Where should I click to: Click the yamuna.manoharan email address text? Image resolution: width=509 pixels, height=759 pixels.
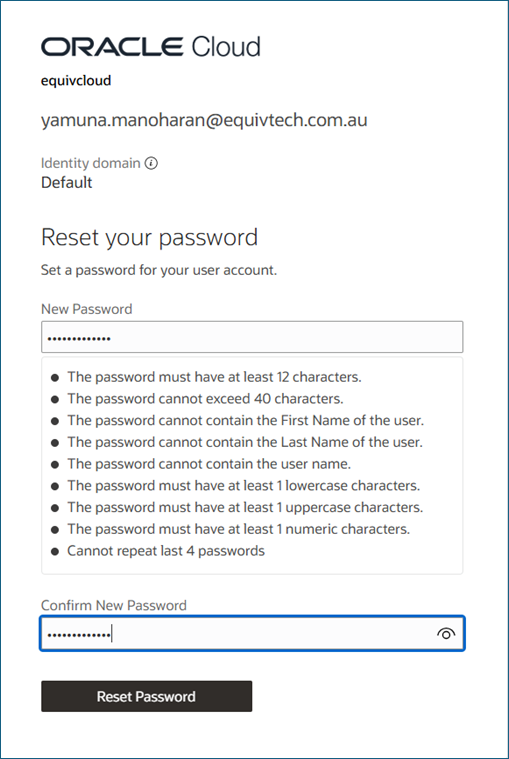(x=204, y=120)
